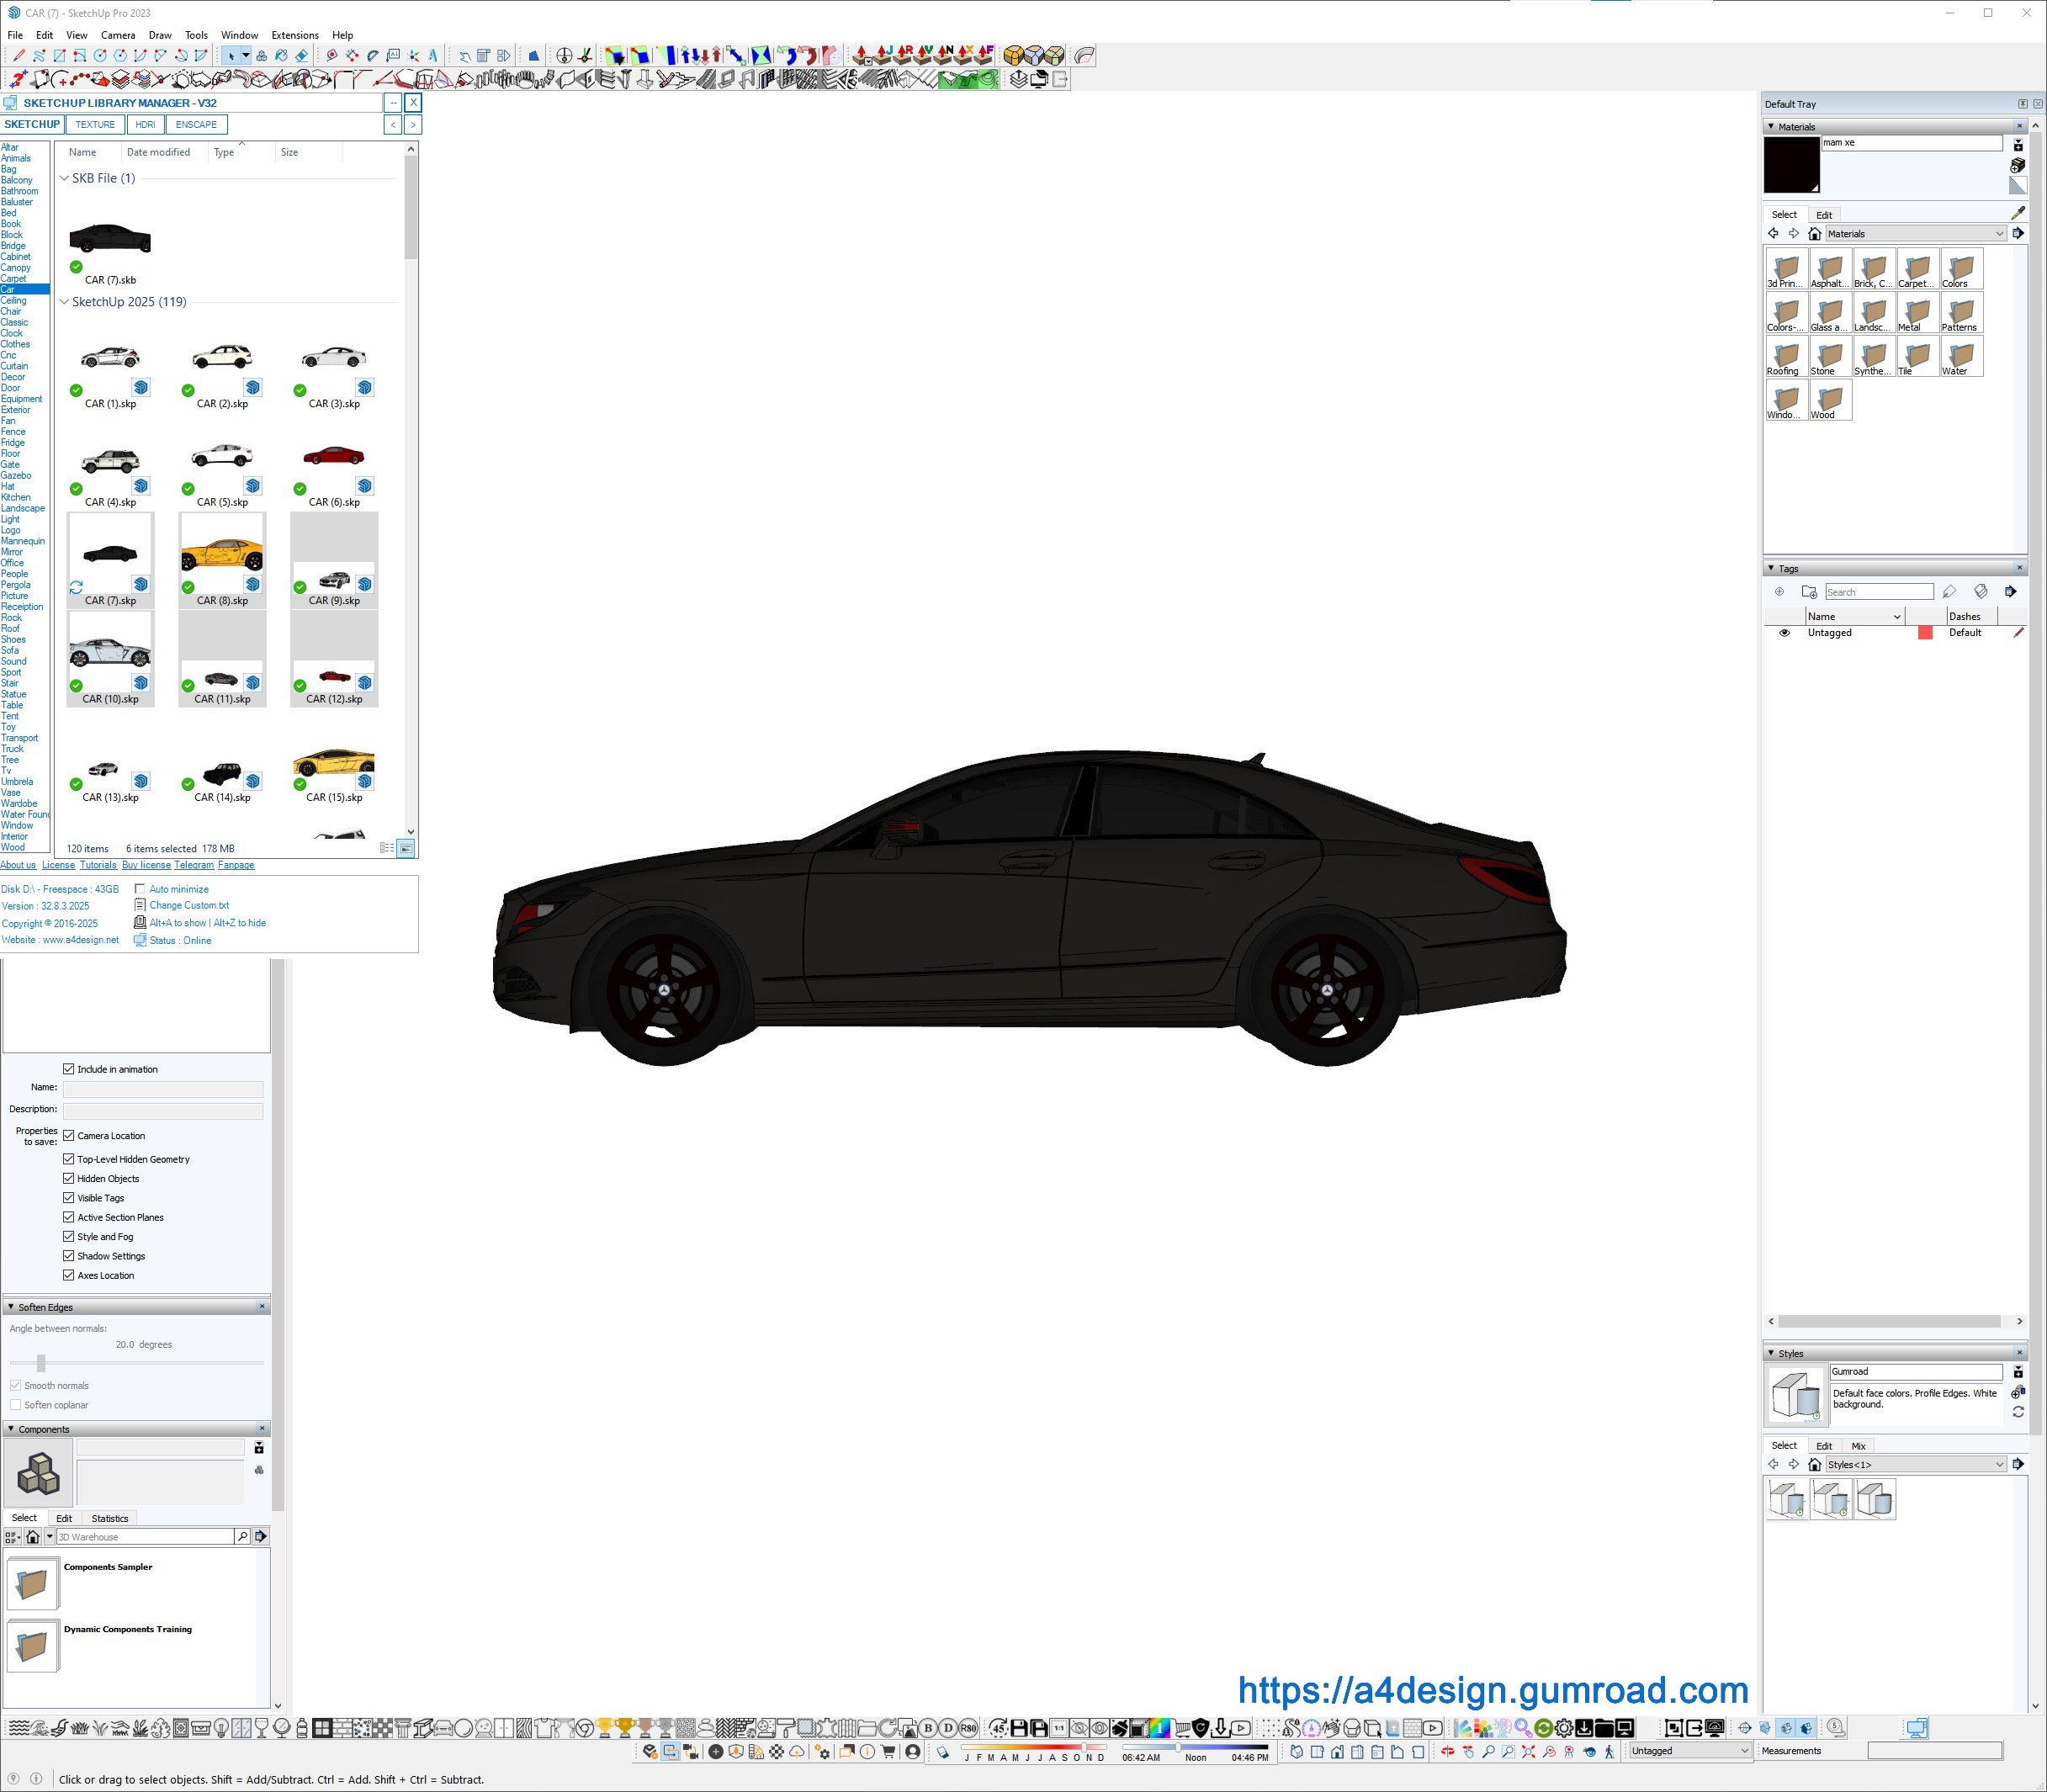Open the Materials collection dropdown
The width and height of the screenshot is (2047, 1792).
click(1999, 234)
